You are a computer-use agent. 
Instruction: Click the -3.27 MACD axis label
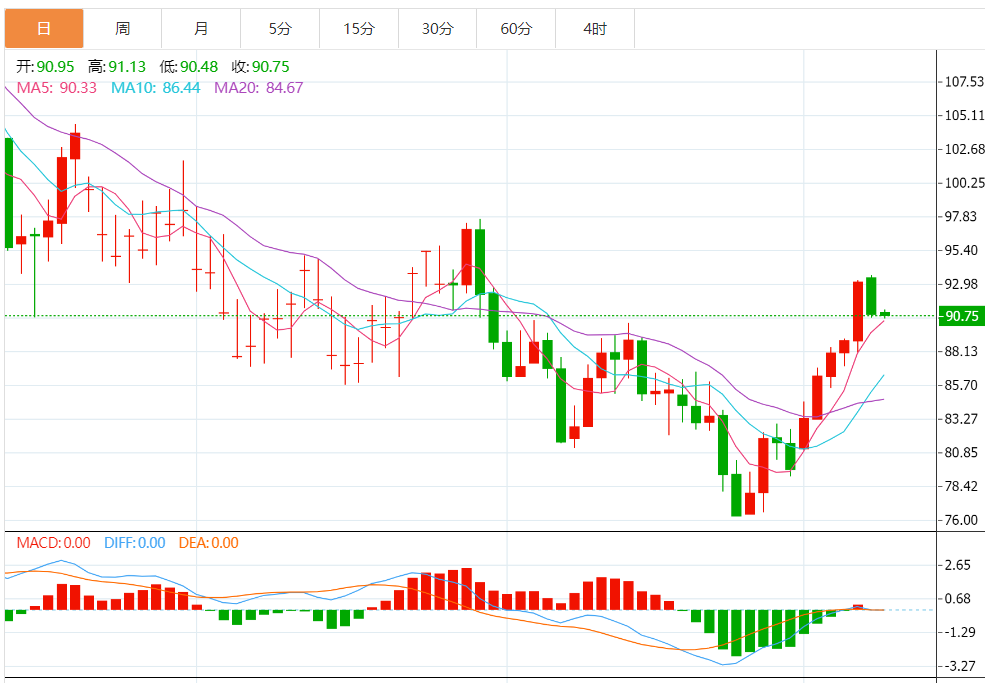coord(958,666)
